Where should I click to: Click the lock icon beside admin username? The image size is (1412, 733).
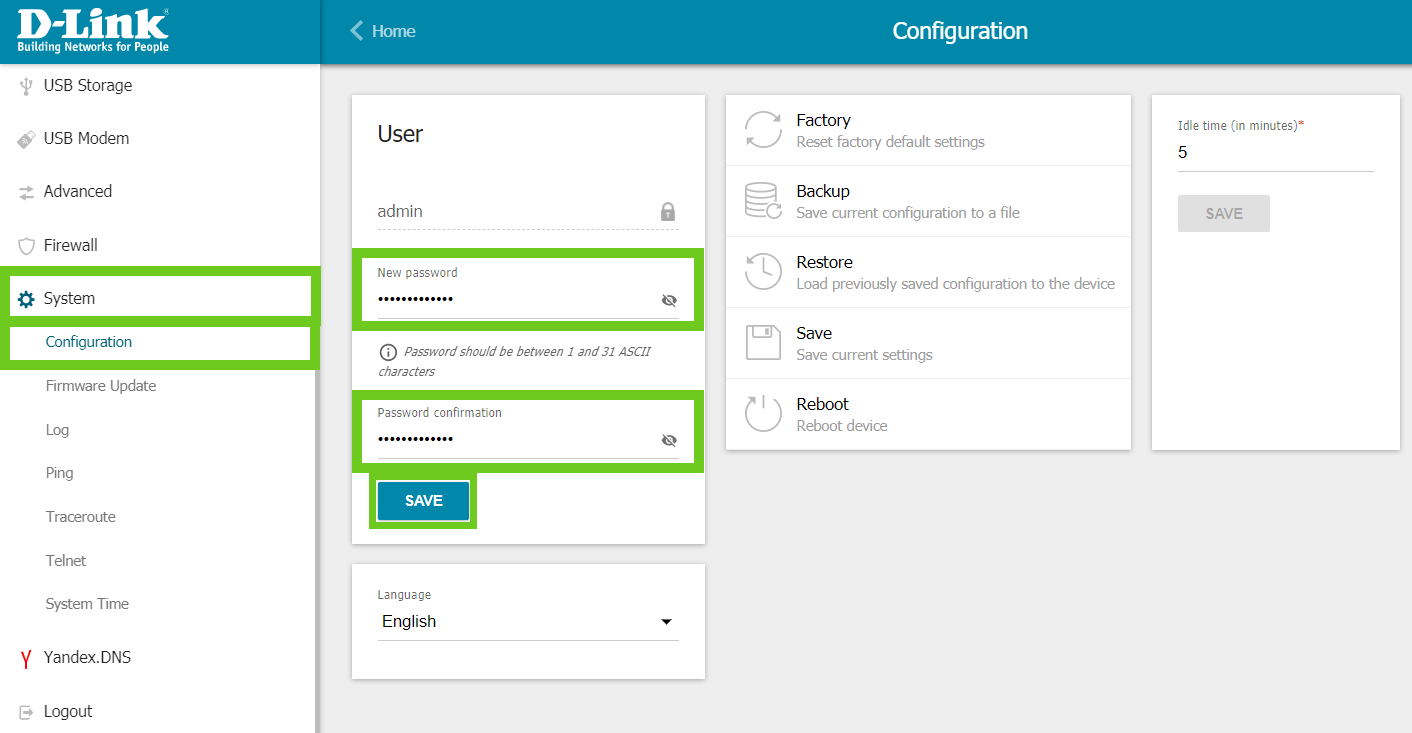click(668, 212)
